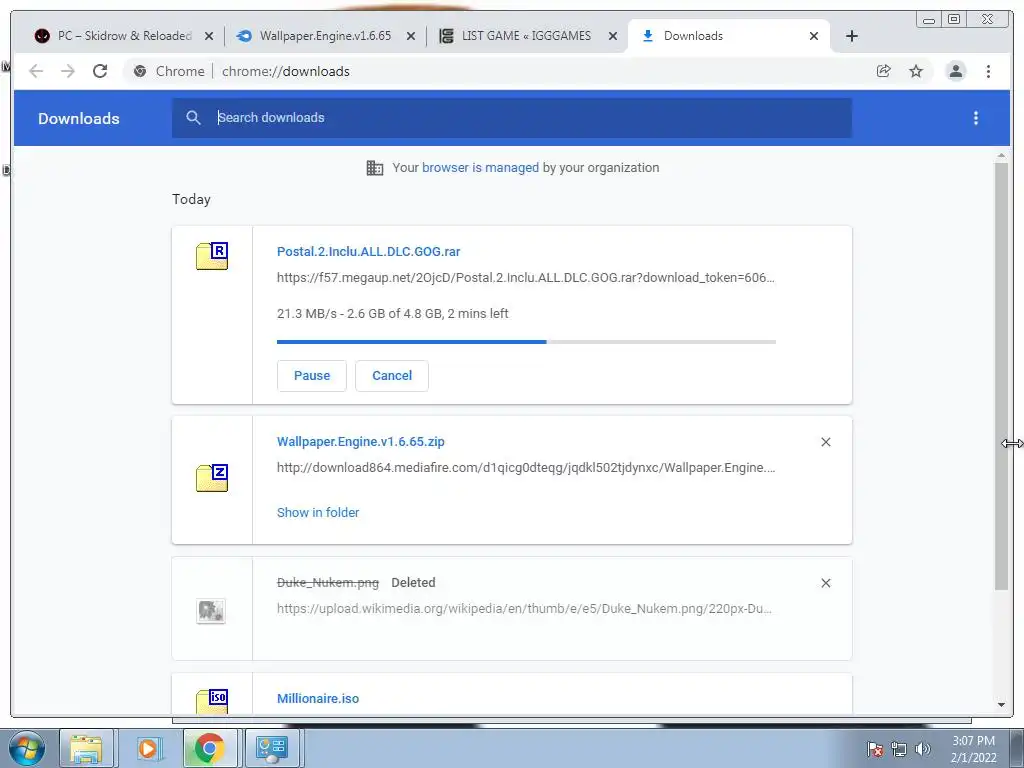This screenshot has height=768, width=1024.
Task: Open the Millionaire.iso file link
Action: tap(318, 698)
